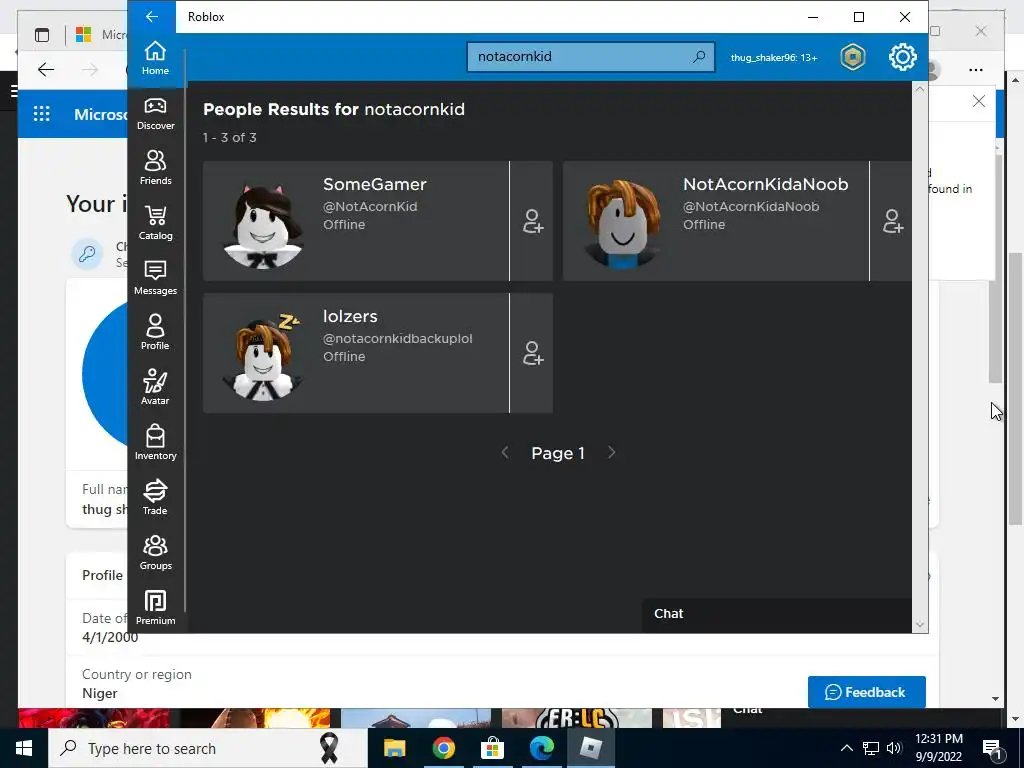1024x768 pixels.
Task: Open Google Chrome from taskbar
Action: pyautogui.click(x=443, y=748)
